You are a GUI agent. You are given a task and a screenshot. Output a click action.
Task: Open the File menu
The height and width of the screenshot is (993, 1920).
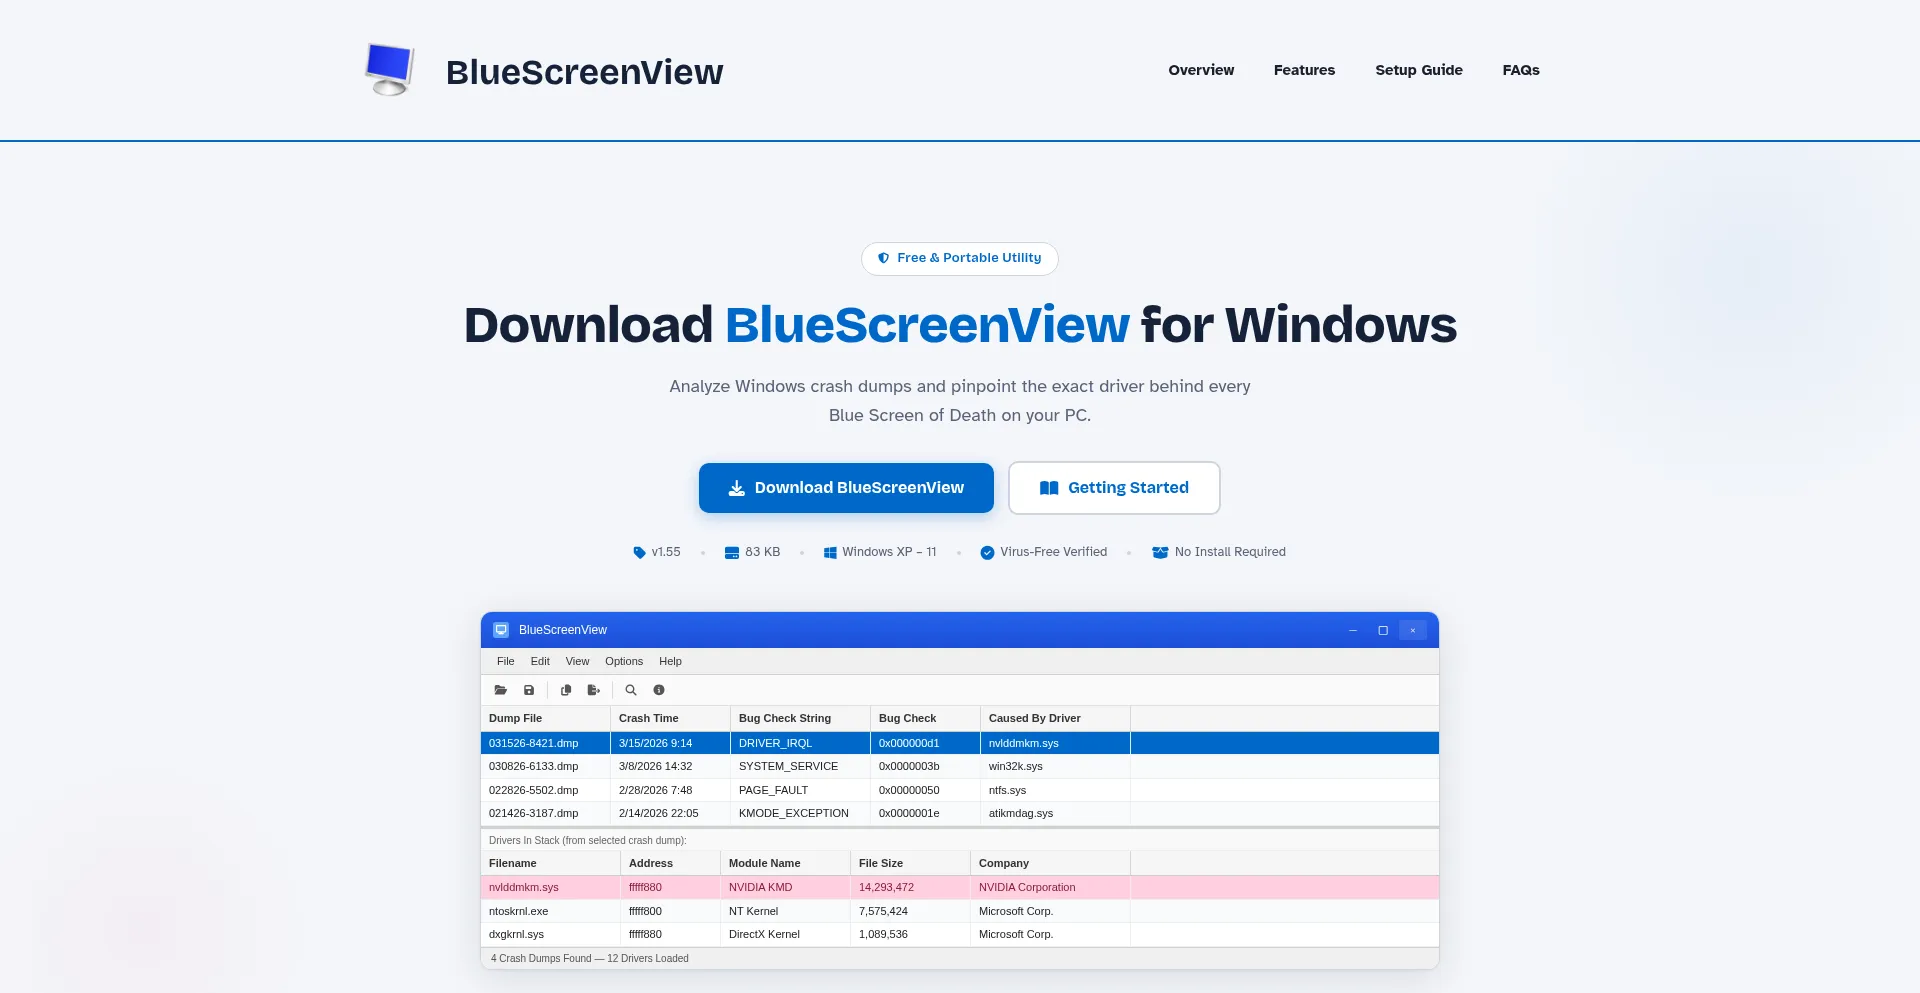pyautogui.click(x=506, y=661)
